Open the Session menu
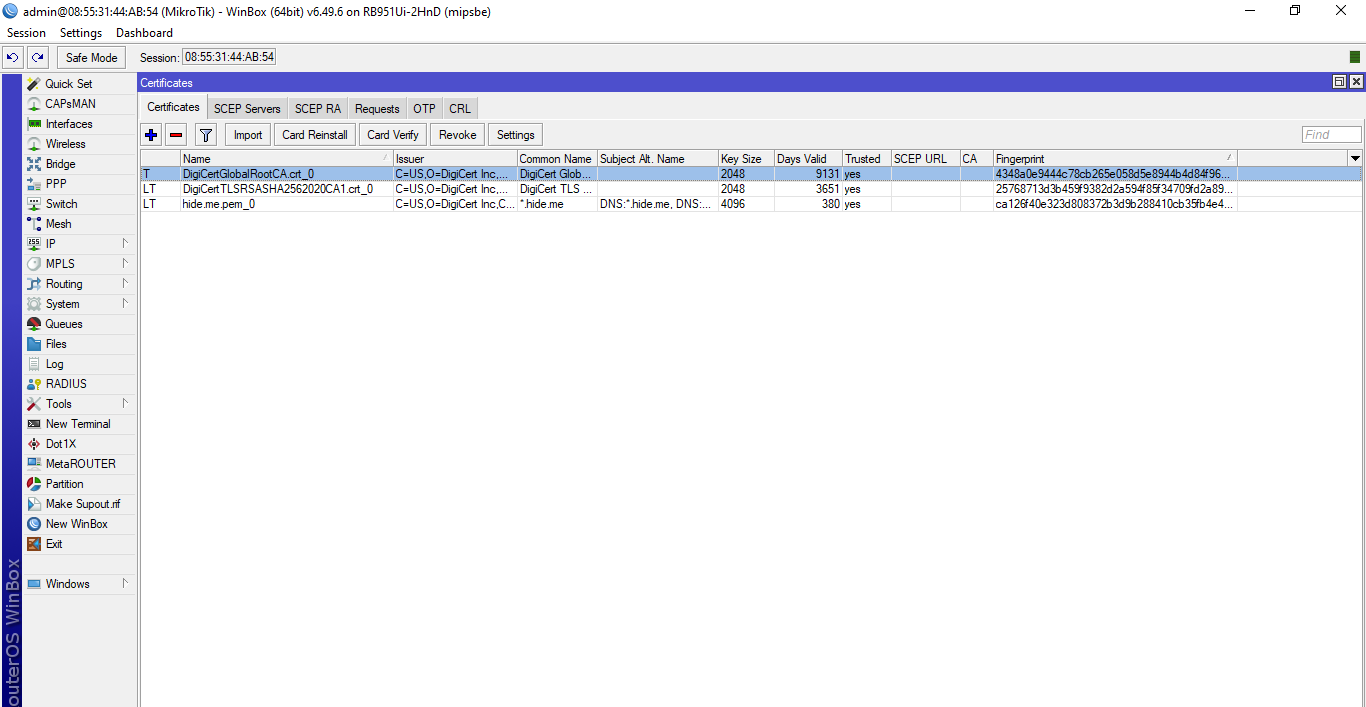The image size is (1366, 707). [x=26, y=33]
